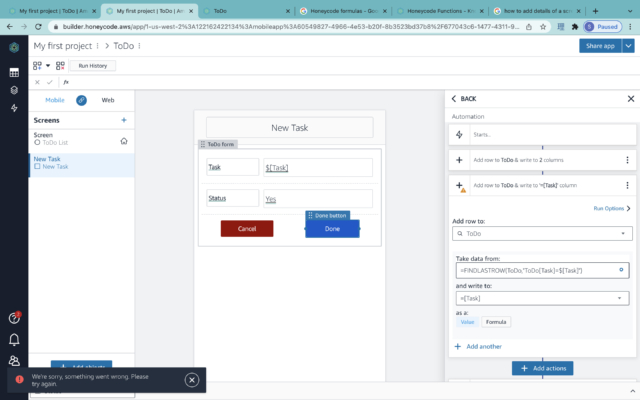Dismiss the error notification toast
Screen dimensions: 640x400
192,380
